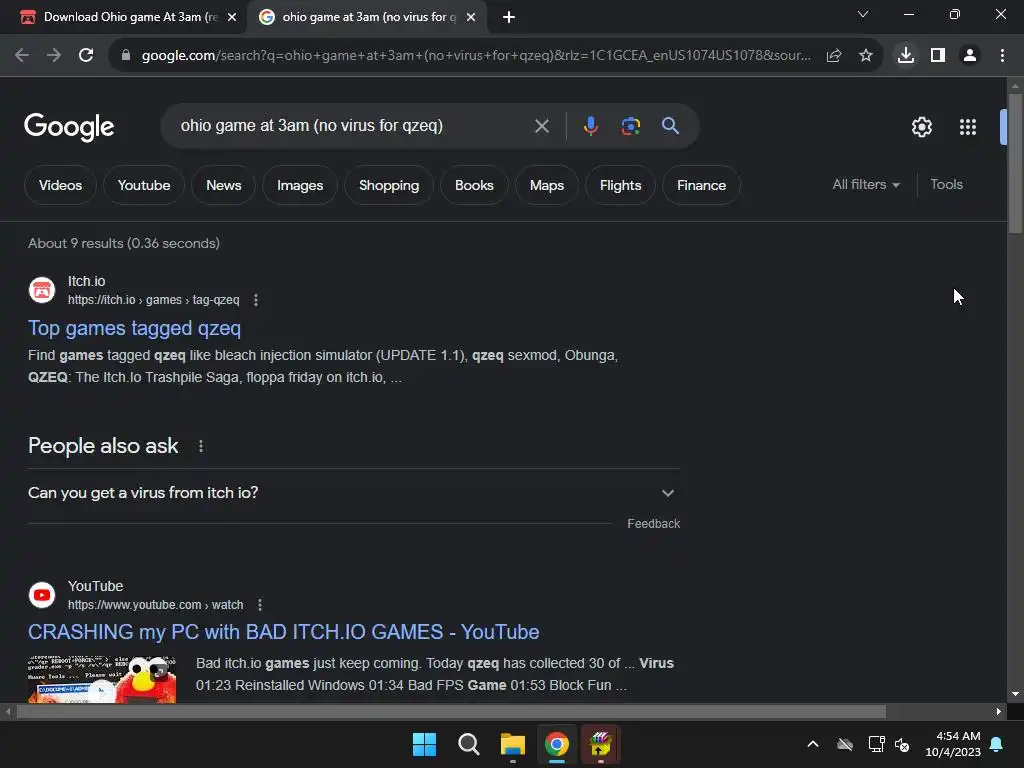
Task: Open a new browser tab
Action: pos(509,17)
